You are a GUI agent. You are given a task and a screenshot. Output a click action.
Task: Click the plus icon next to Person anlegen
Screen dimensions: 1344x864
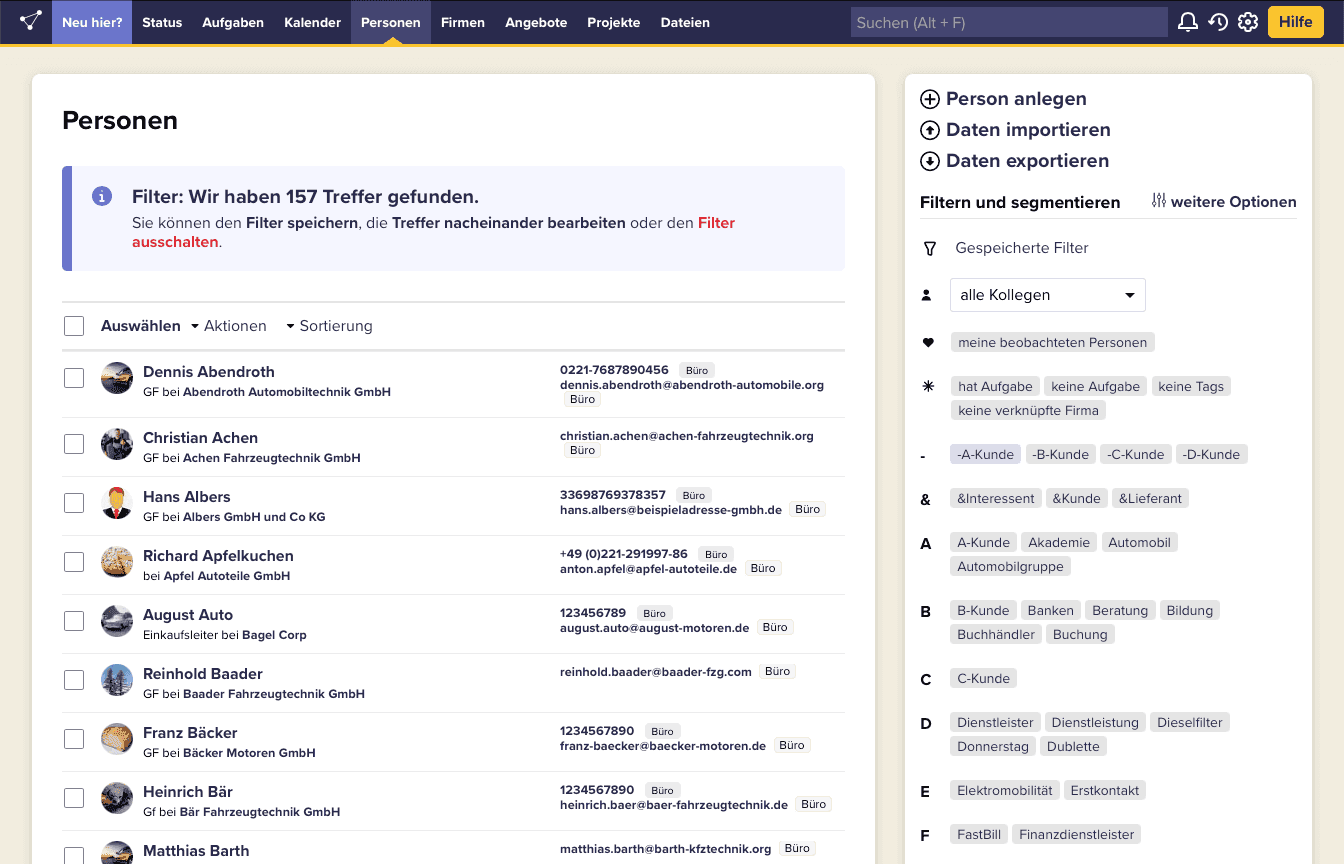tap(929, 98)
